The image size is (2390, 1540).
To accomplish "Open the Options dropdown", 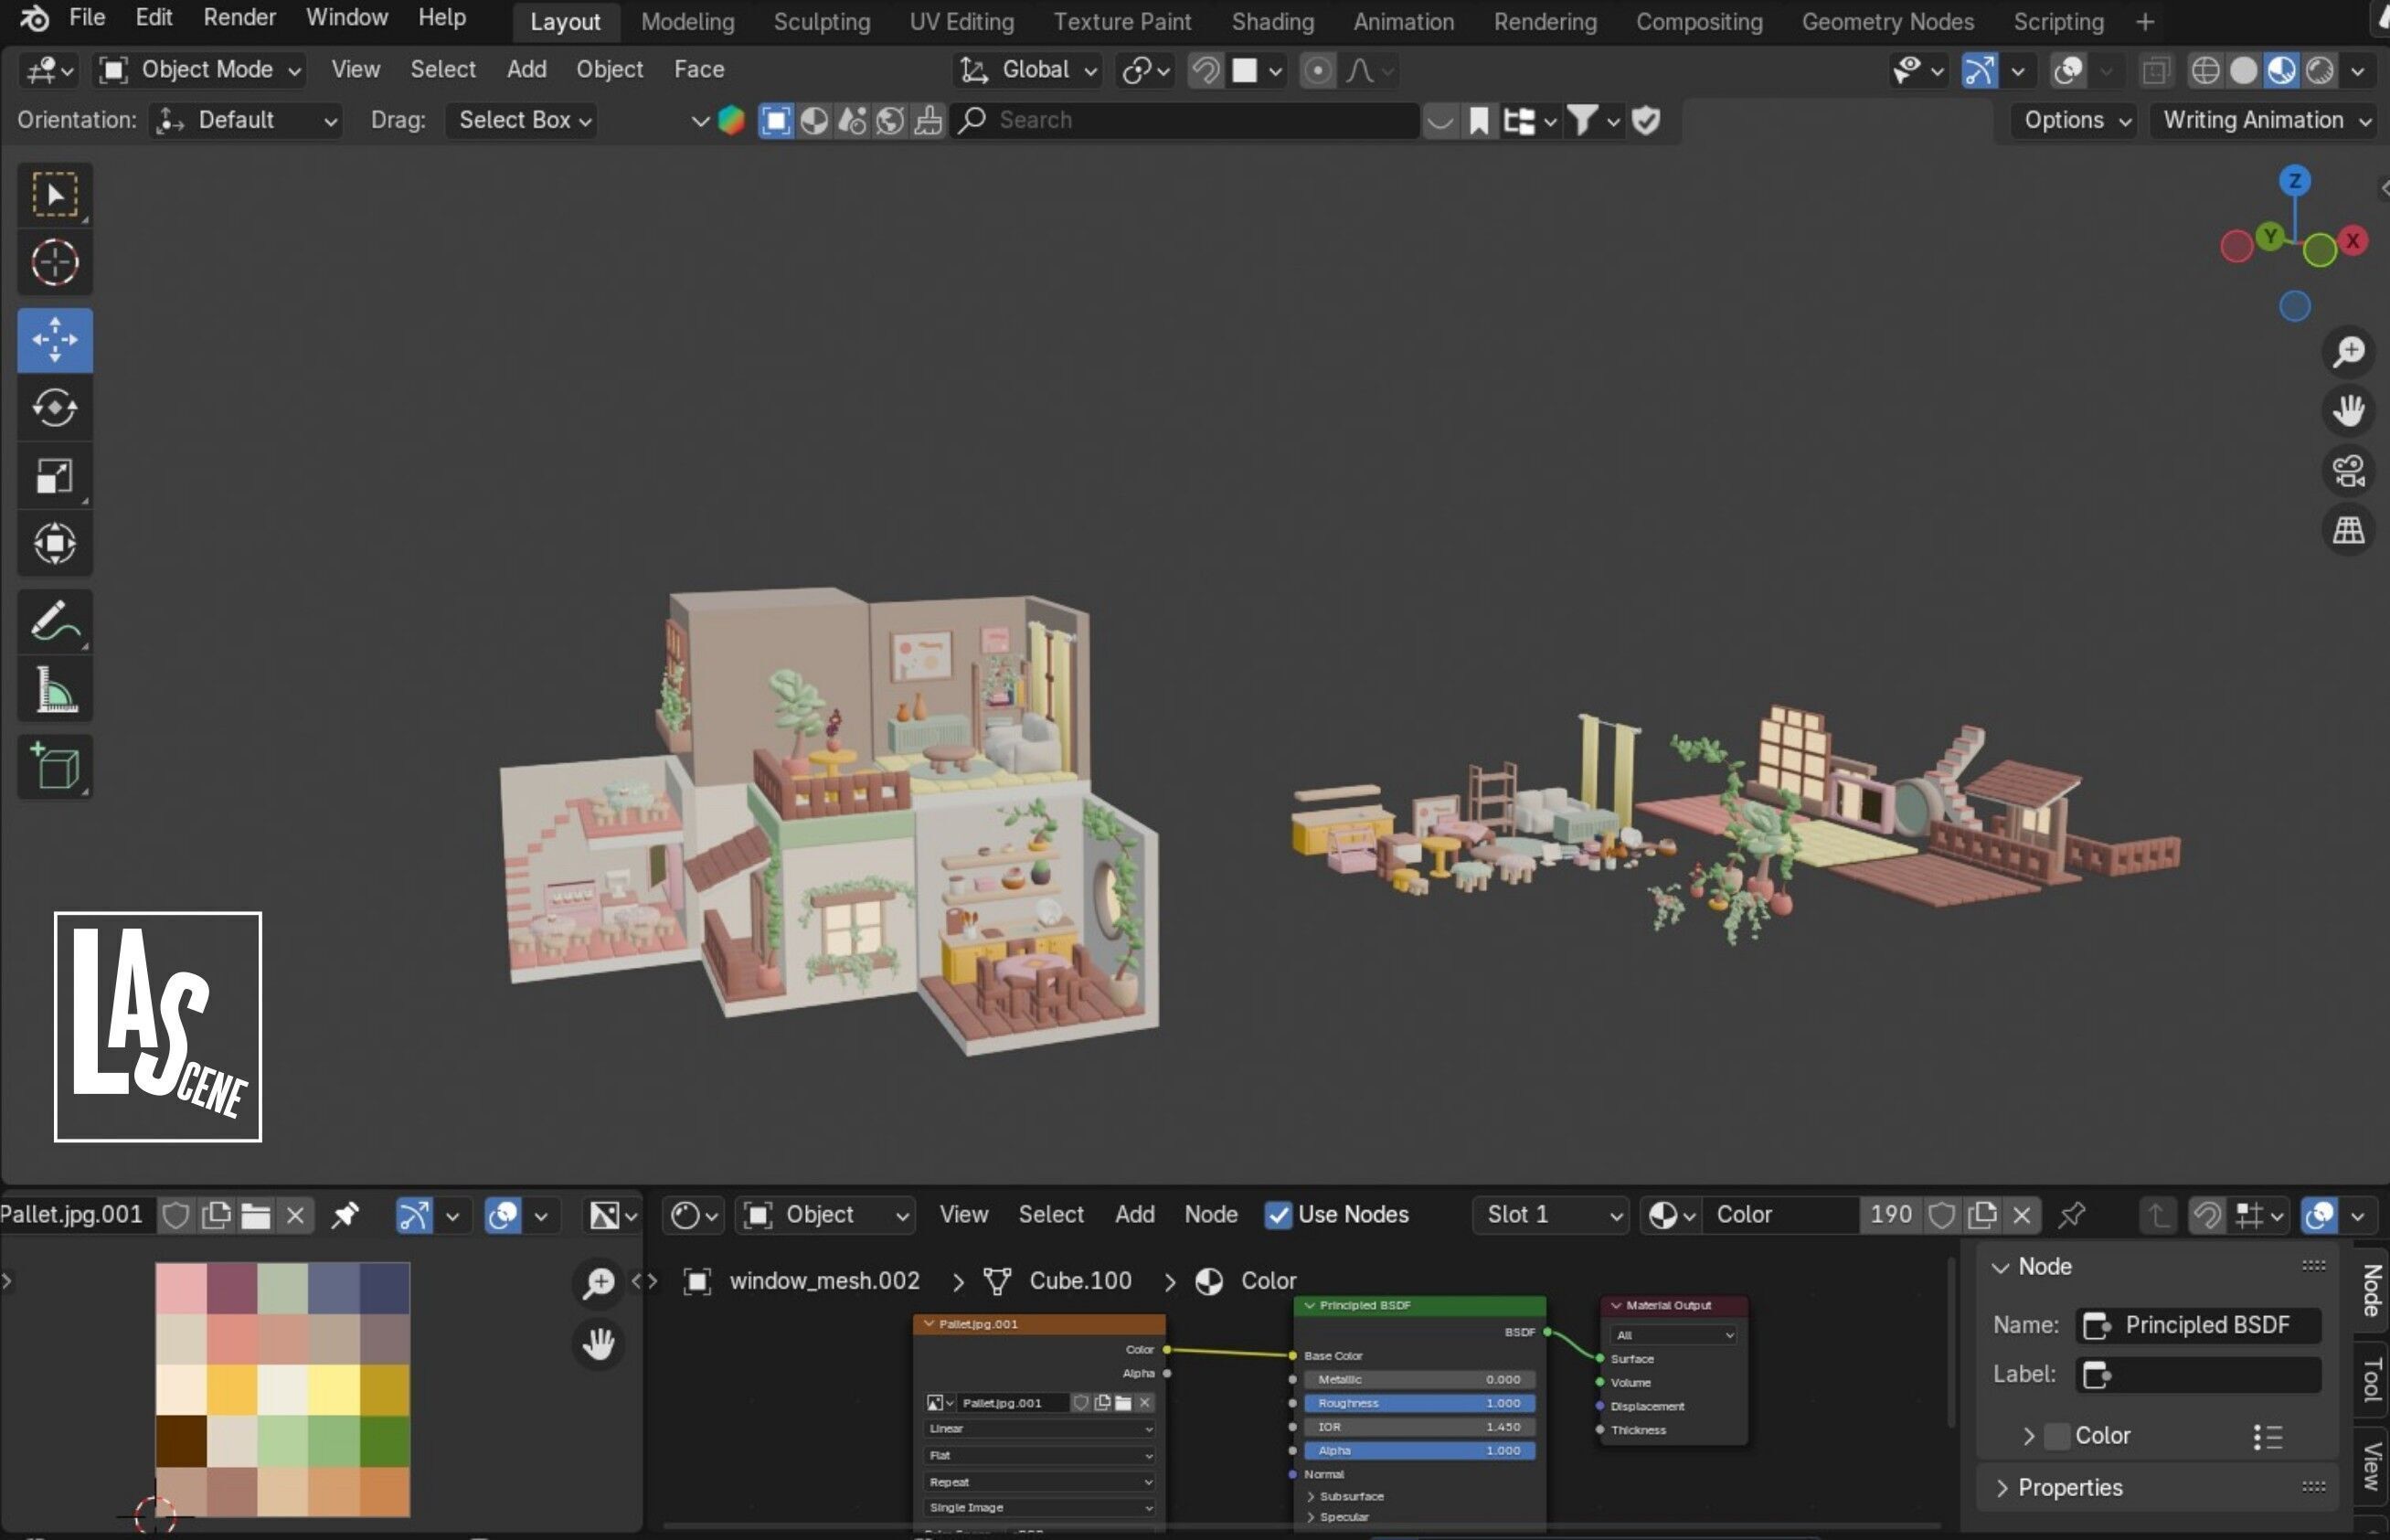I will pos(2075,121).
